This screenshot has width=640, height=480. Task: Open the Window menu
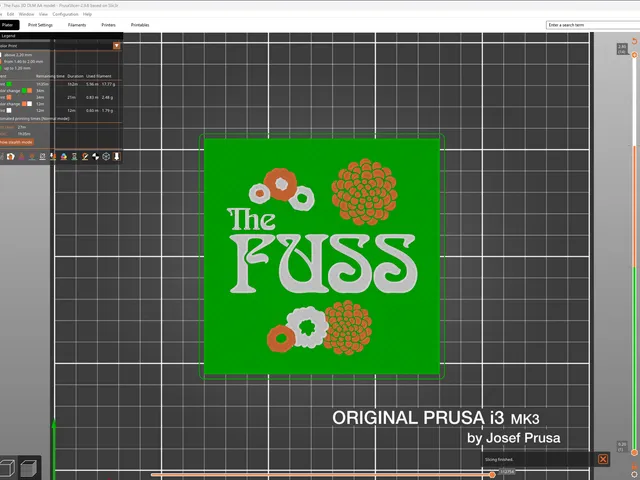tap(27, 14)
